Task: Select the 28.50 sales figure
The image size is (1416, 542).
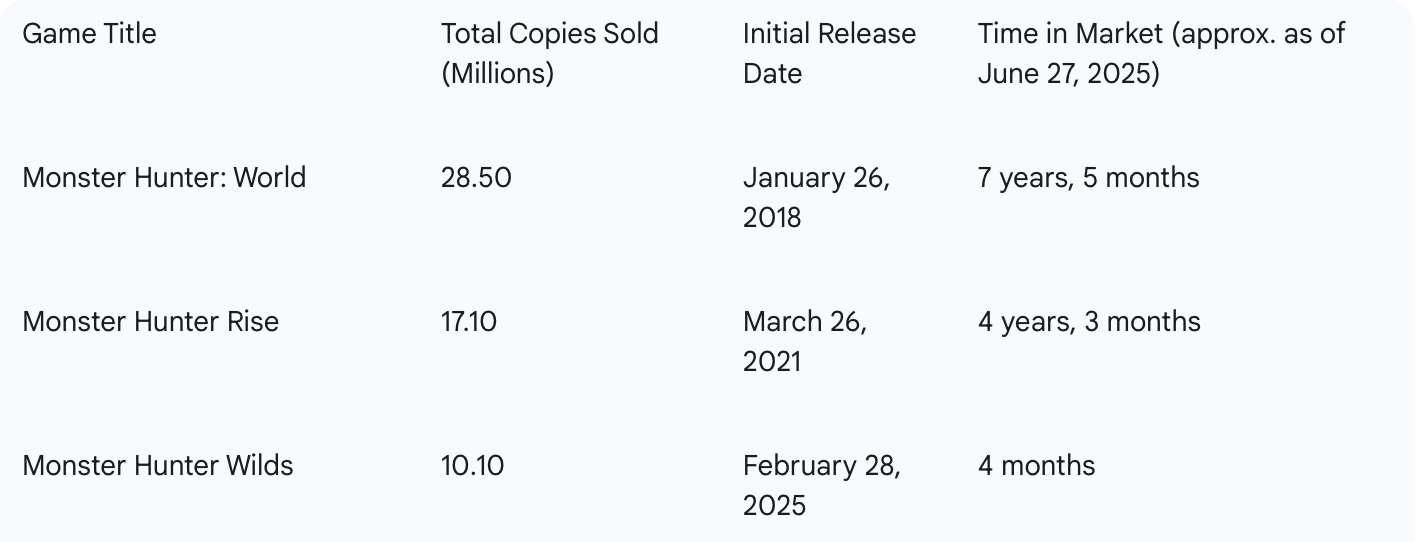Action: (476, 178)
